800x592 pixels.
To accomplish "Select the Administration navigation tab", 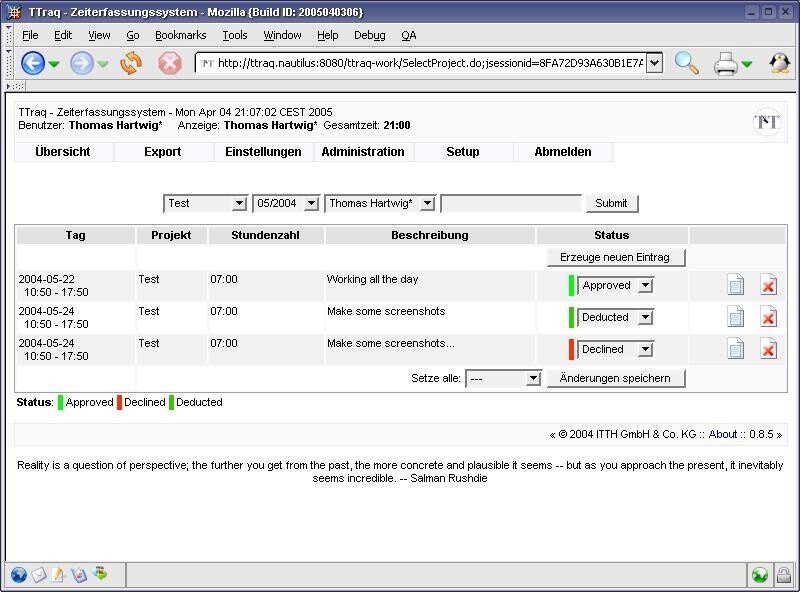I will tap(363, 152).
